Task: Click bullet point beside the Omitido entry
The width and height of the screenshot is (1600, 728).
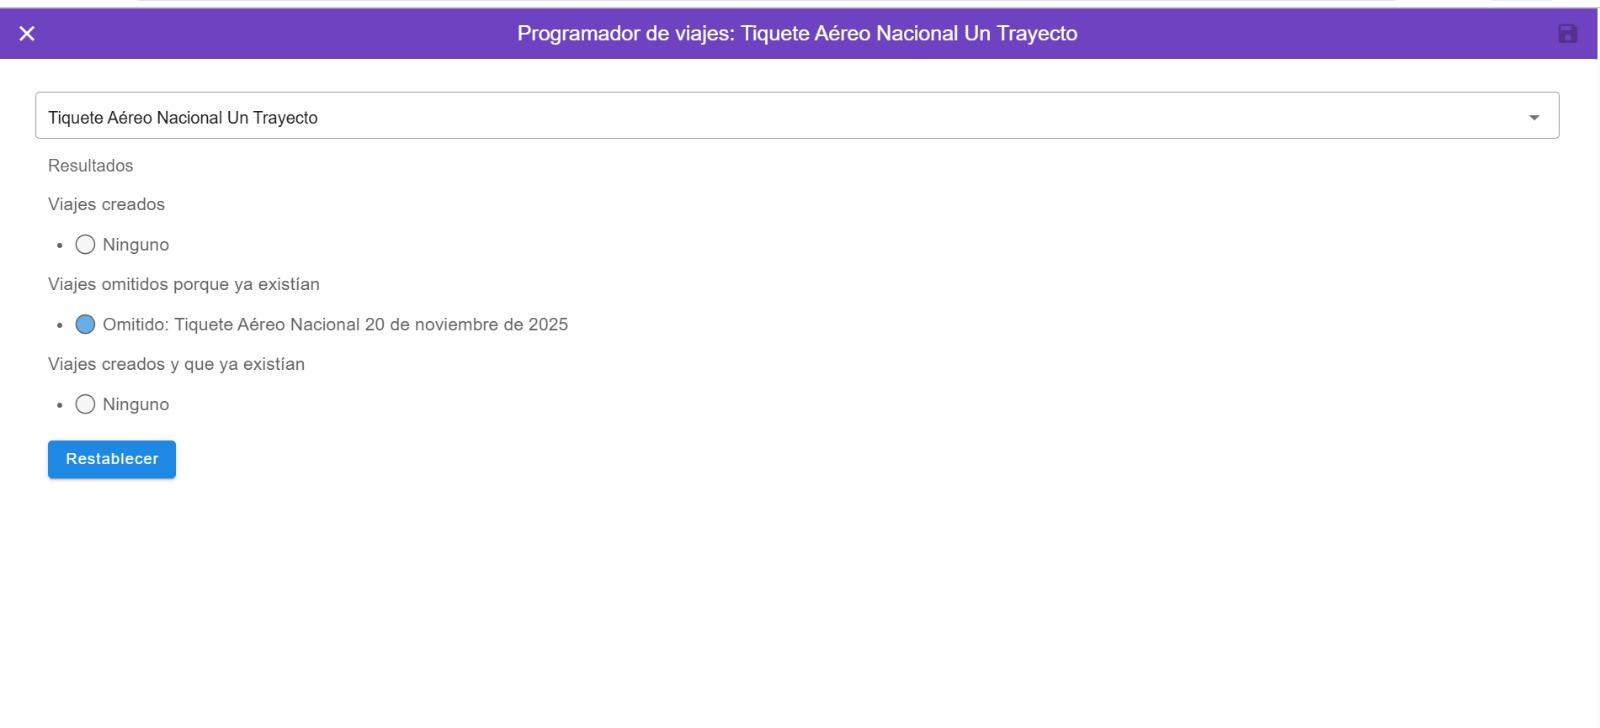Action: [x=60, y=326]
